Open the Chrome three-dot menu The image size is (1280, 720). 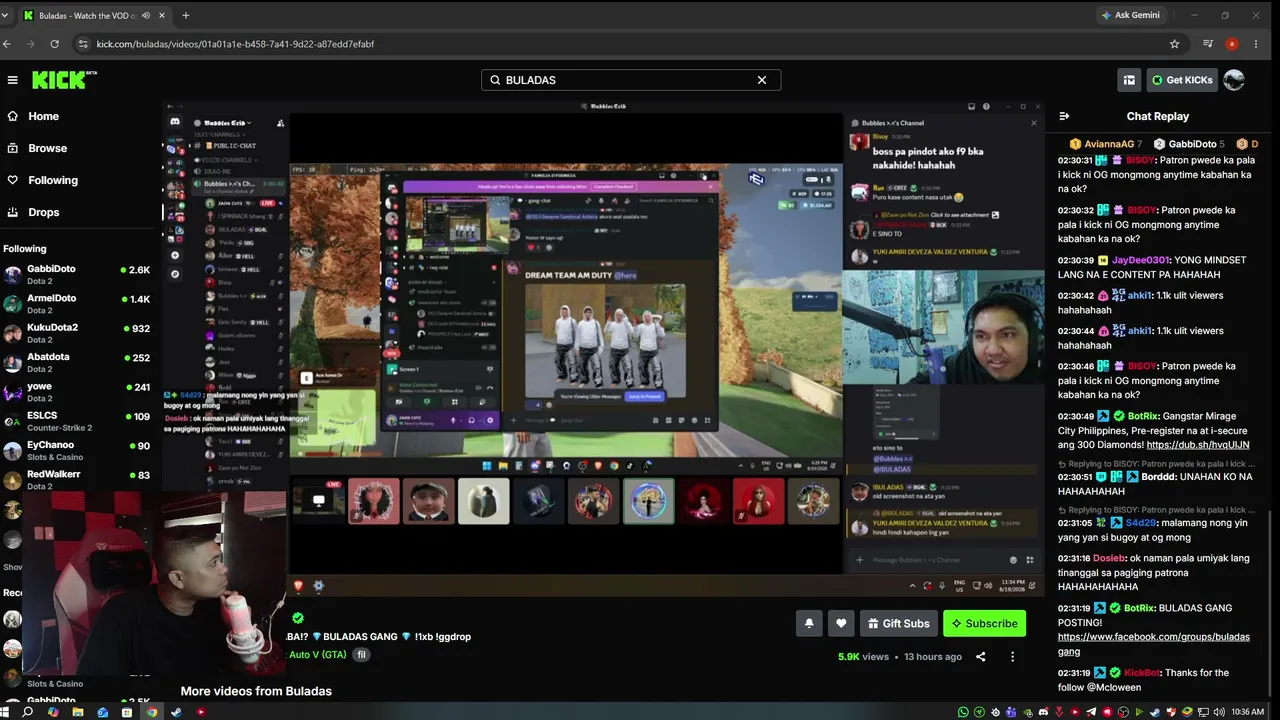click(1256, 44)
